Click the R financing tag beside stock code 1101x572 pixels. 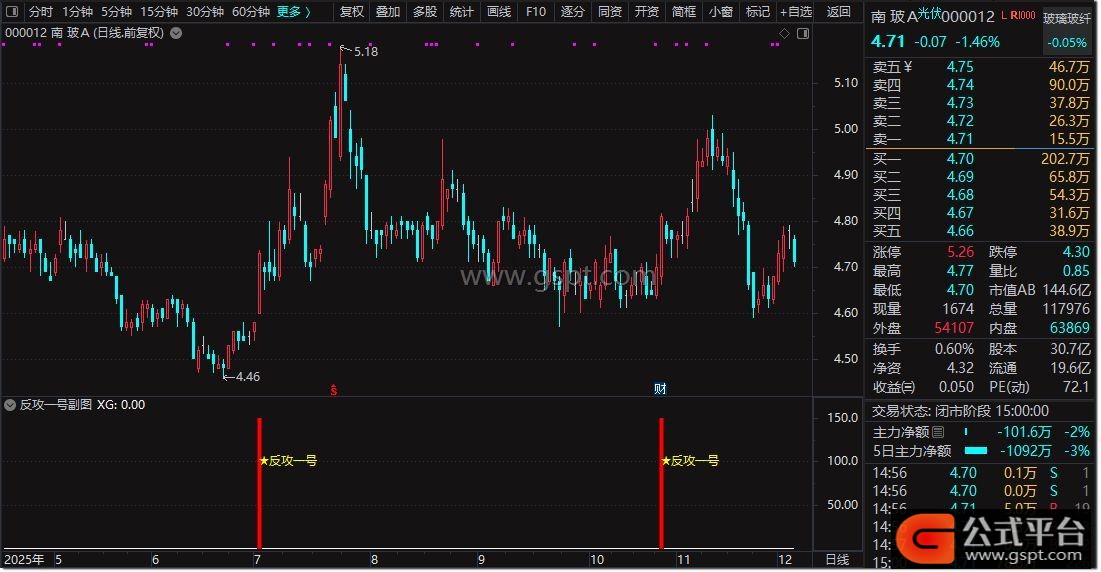pos(1017,16)
